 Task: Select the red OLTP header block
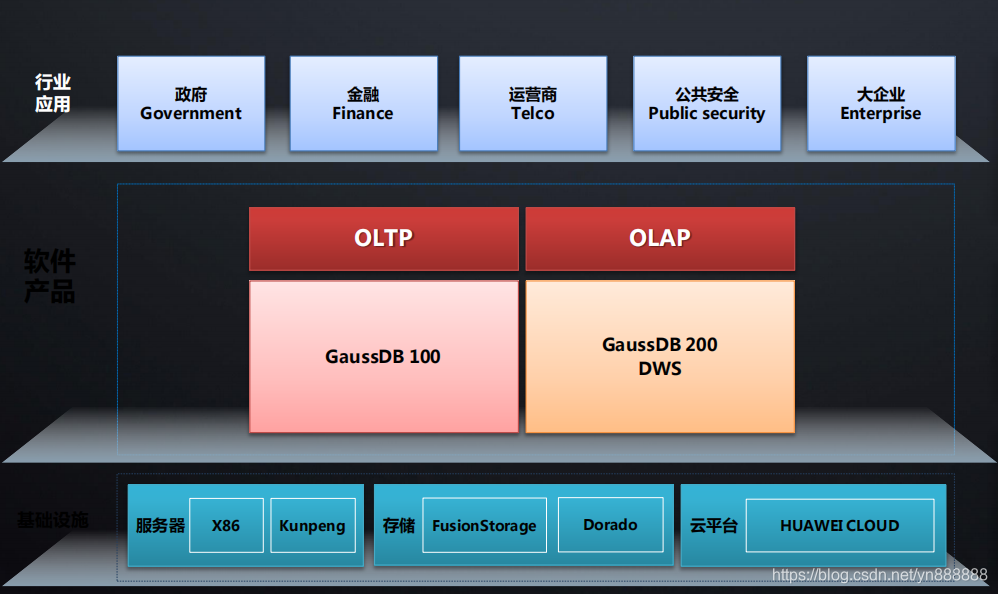tap(384, 239)
